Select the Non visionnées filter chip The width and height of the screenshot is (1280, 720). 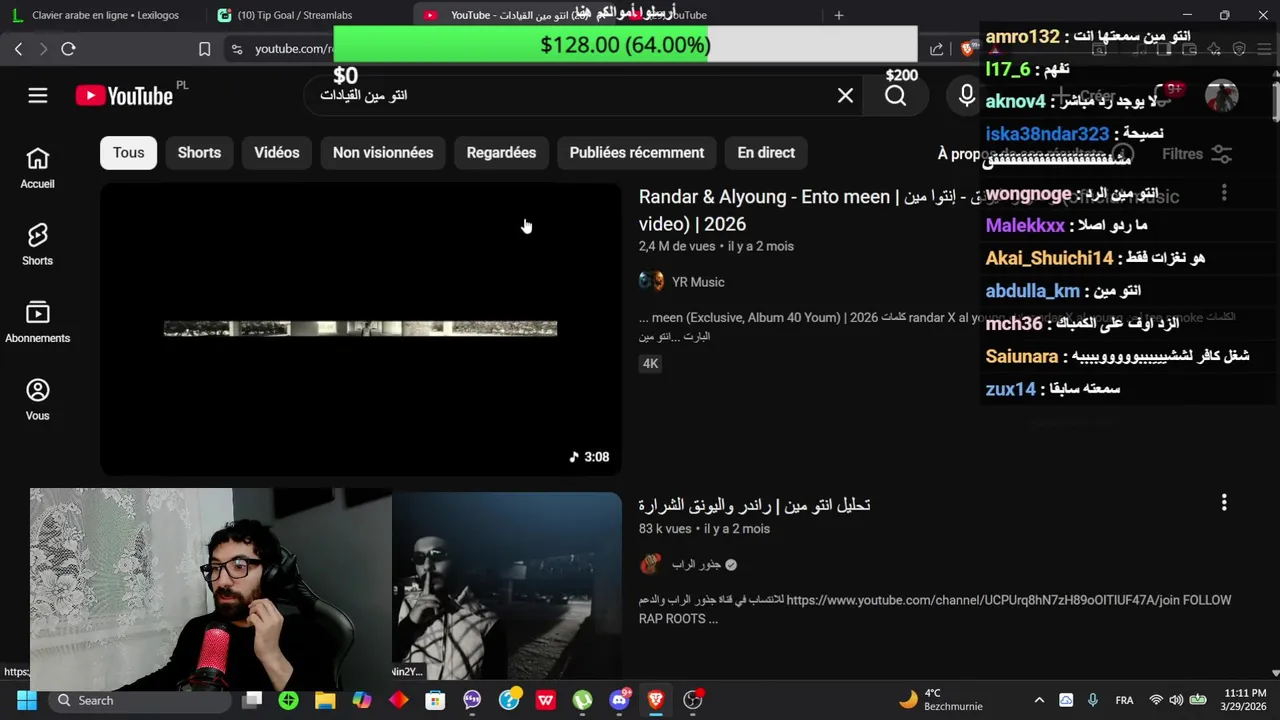(x=383, y=152)
